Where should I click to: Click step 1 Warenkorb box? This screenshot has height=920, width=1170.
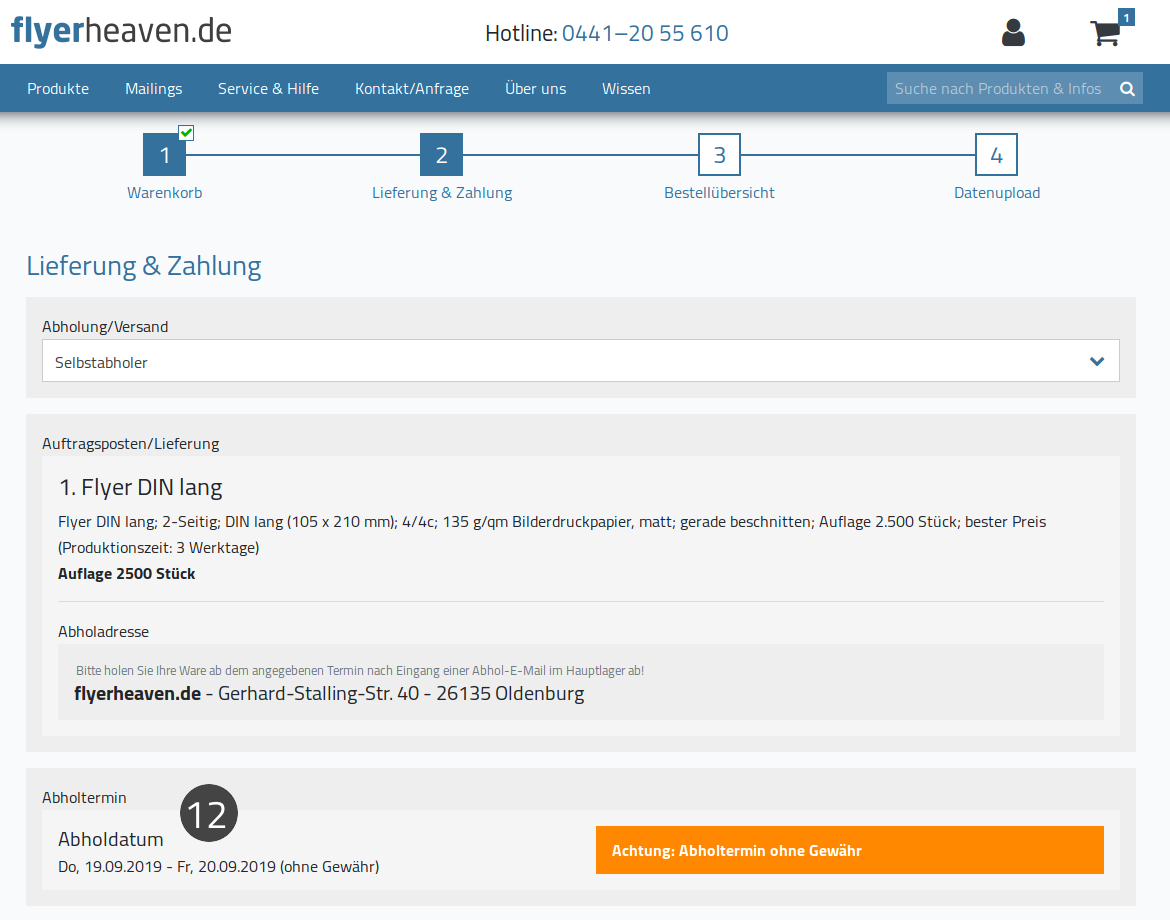pyautogui.click(x=164, y=154)
